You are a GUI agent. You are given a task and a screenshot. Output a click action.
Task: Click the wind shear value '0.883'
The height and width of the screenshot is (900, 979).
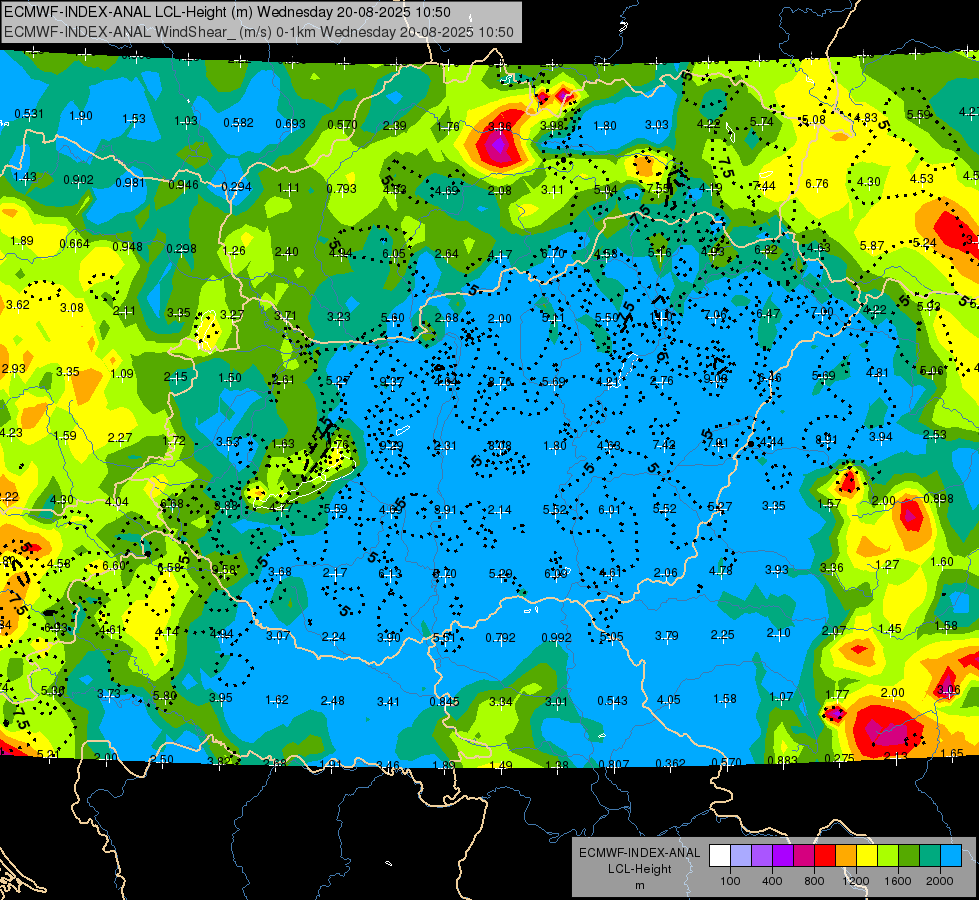coord(782,760)
